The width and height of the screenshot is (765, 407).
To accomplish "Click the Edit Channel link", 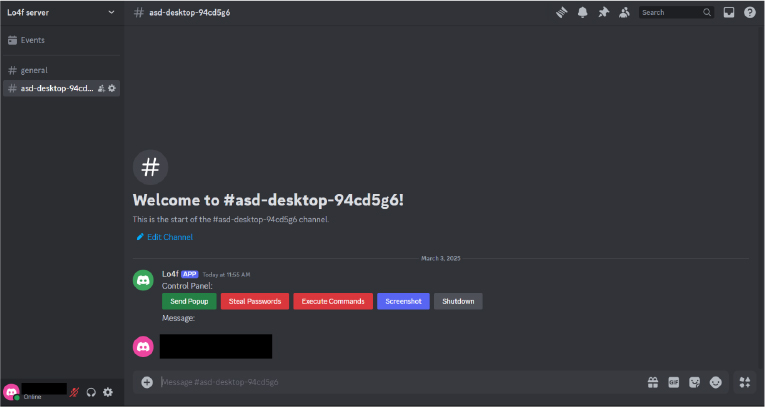I will pyautogui.click(x=170, y=237).
